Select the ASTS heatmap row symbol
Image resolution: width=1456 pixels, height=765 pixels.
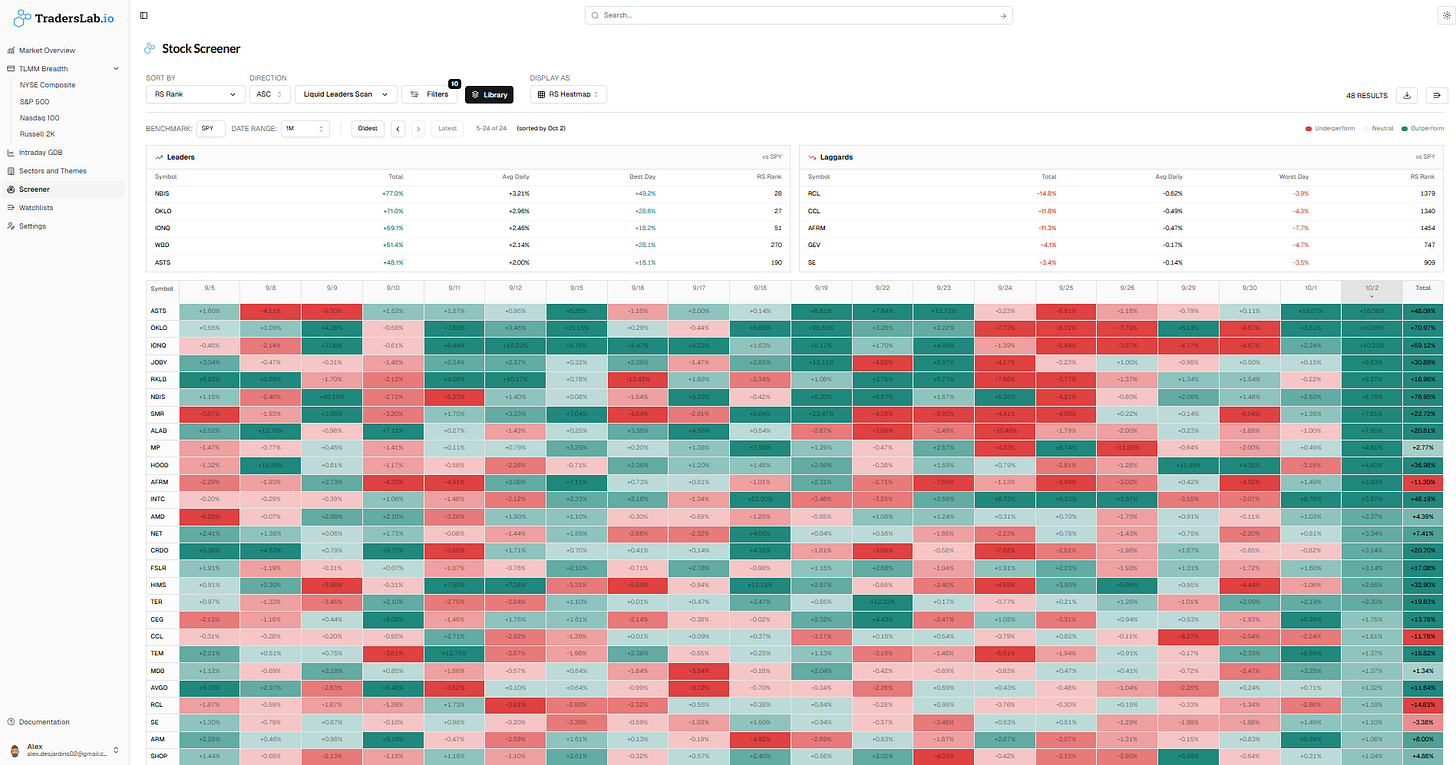158,311
